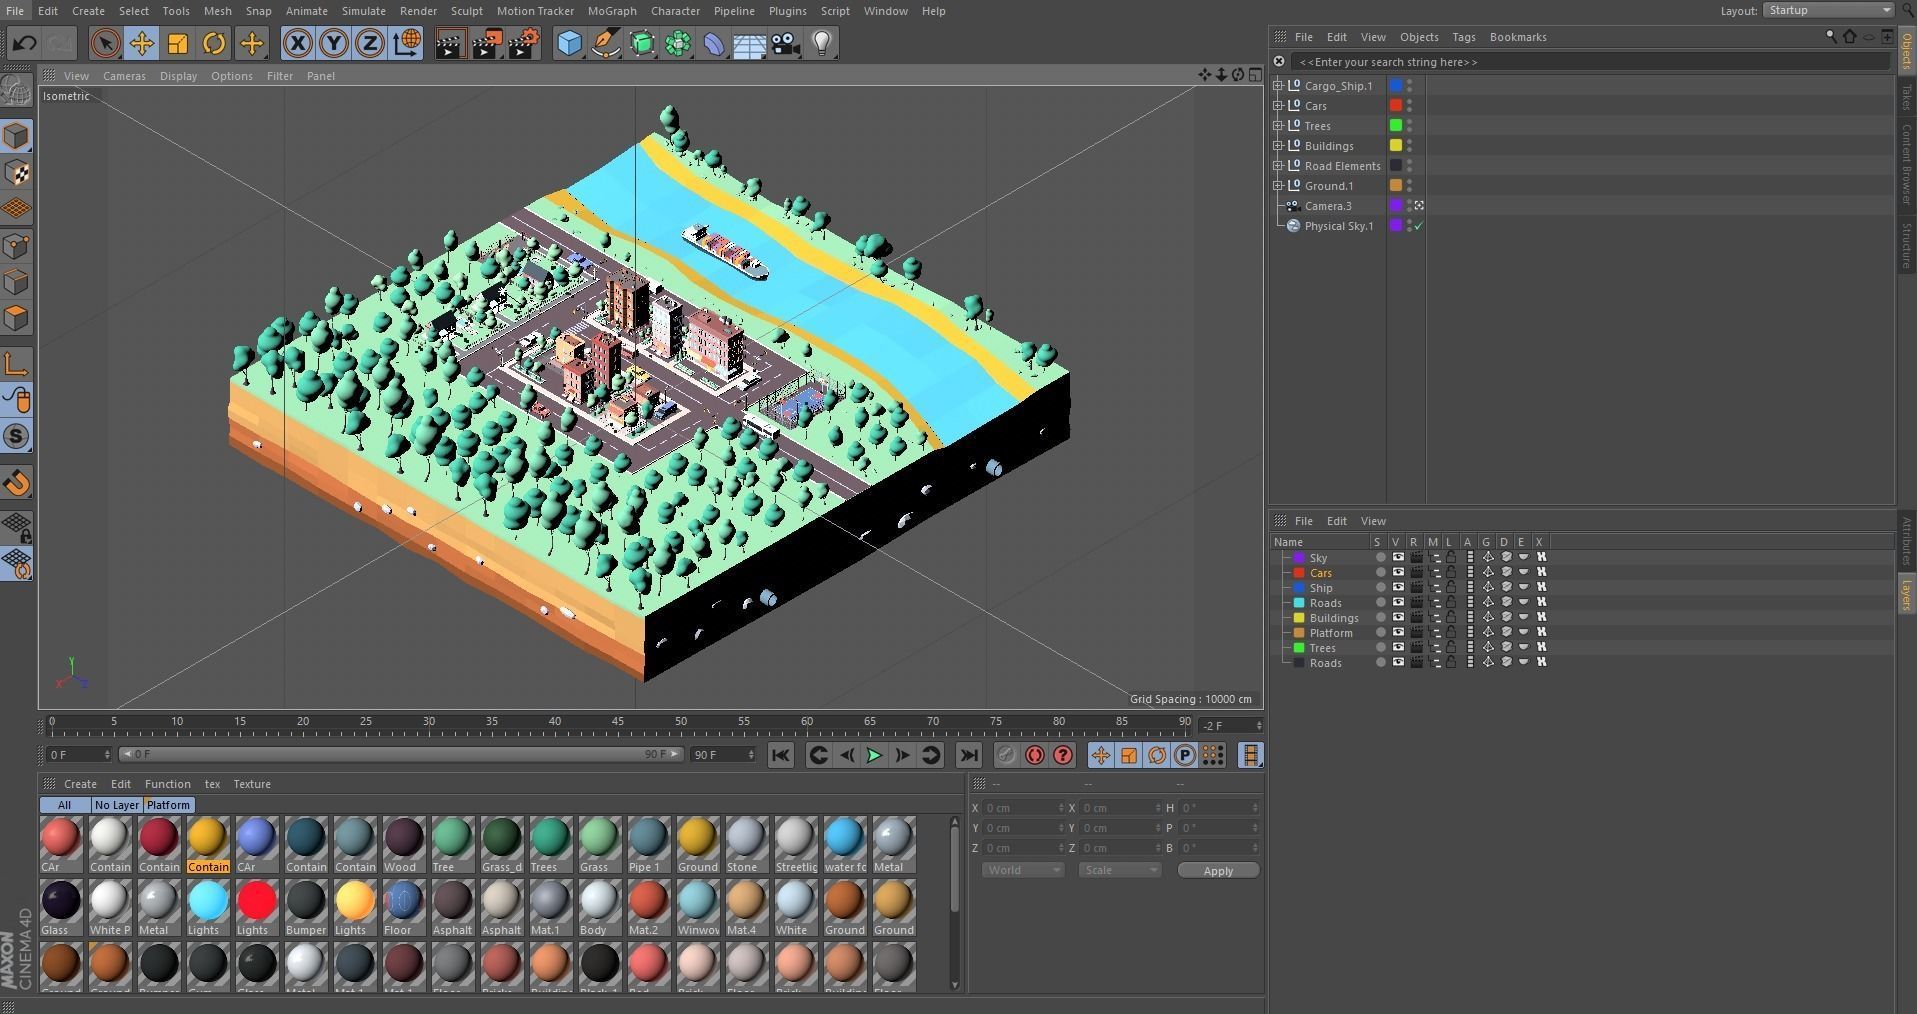Clear the object search field
The image size is (1917, 1014).
[x=1279, y=62]
